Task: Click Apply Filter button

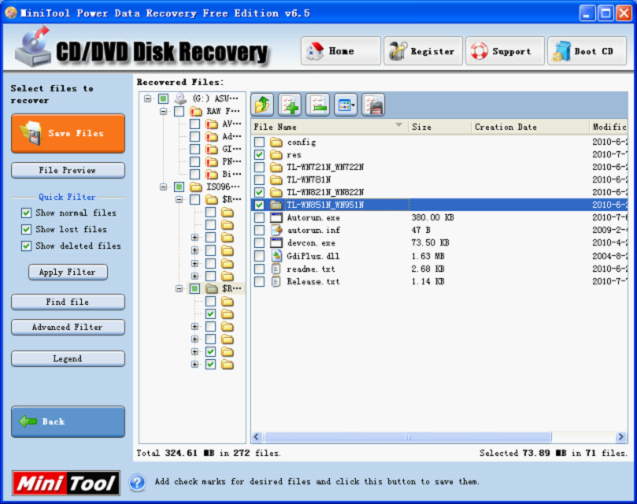Action: tap(68, 272)
